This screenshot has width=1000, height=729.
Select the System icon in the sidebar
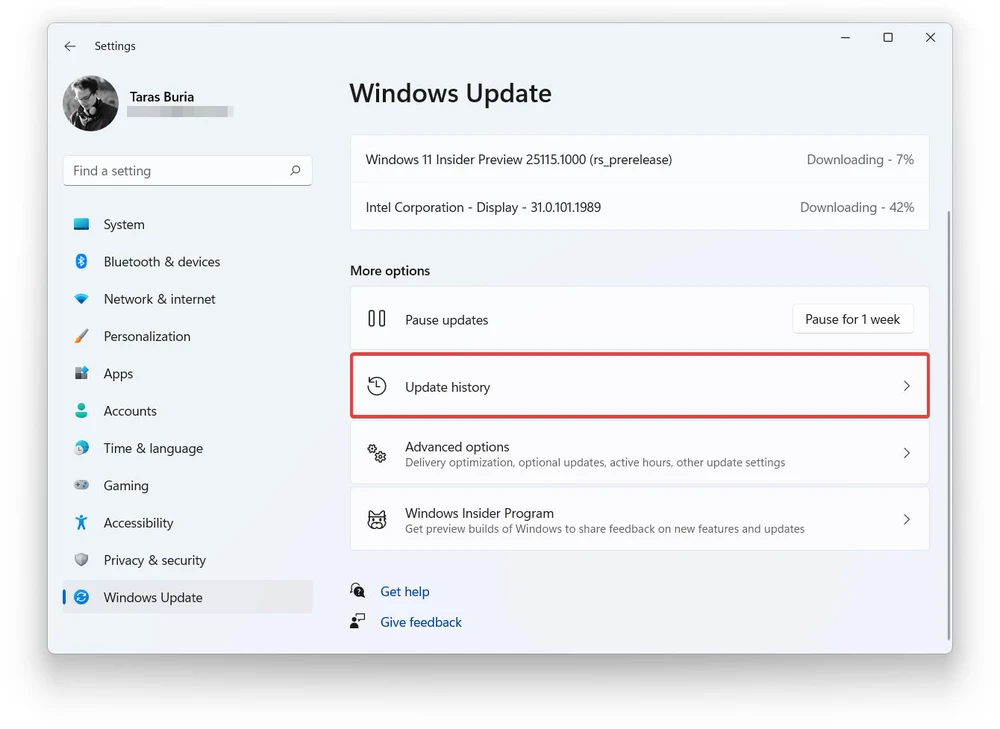81,224
